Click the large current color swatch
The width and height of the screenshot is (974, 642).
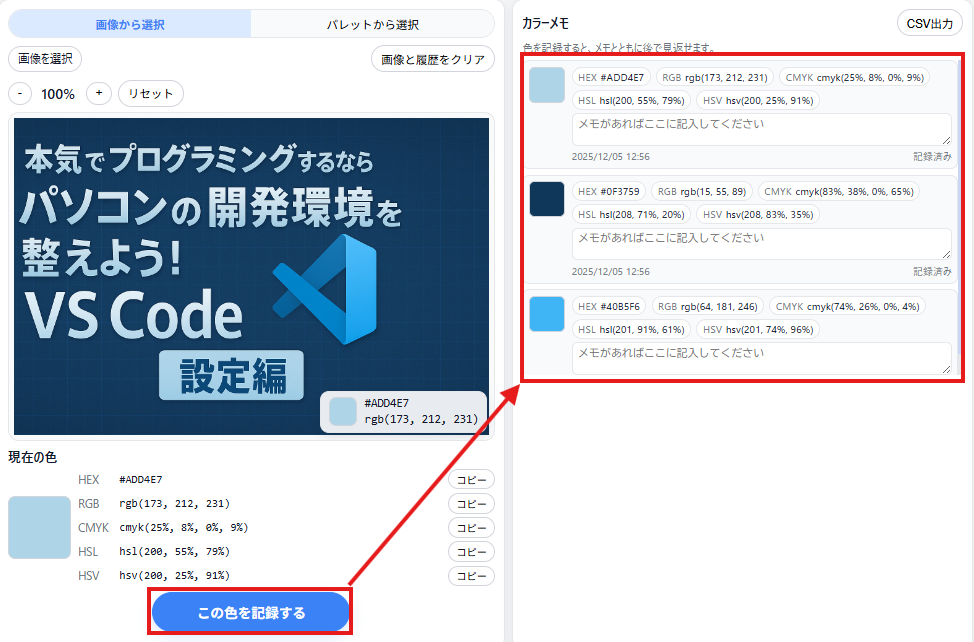39,527
